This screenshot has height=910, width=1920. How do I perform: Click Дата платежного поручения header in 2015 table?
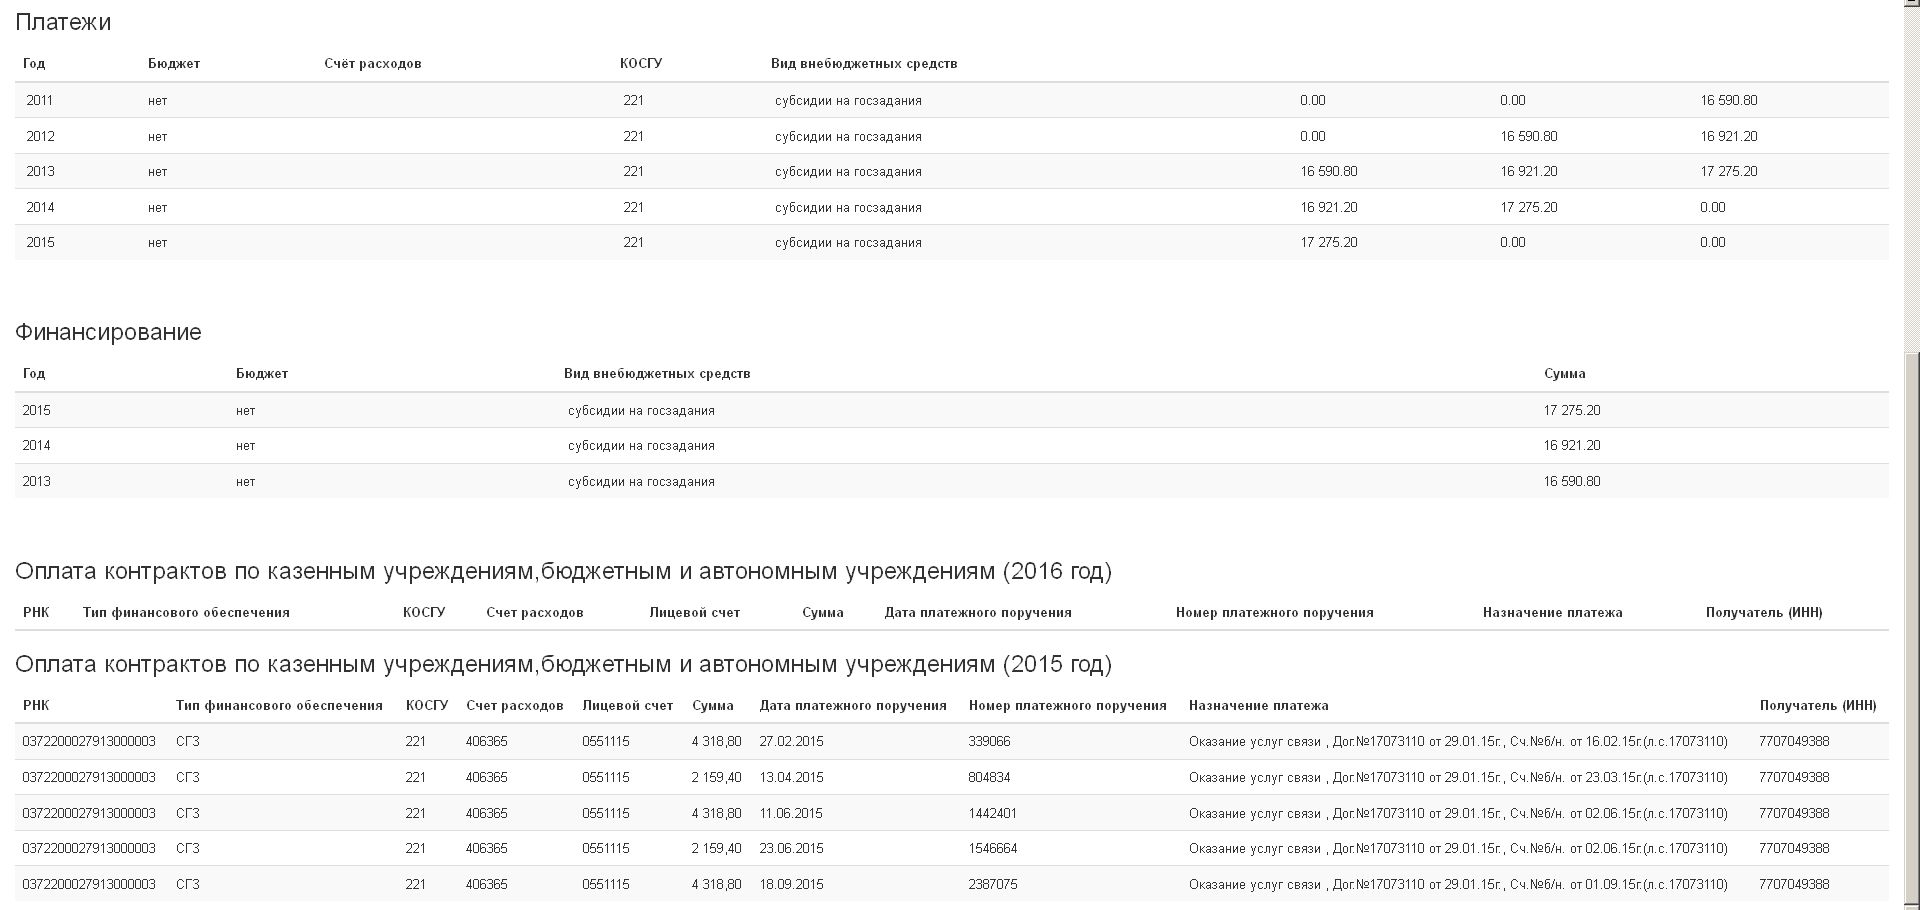coord(853,705)
